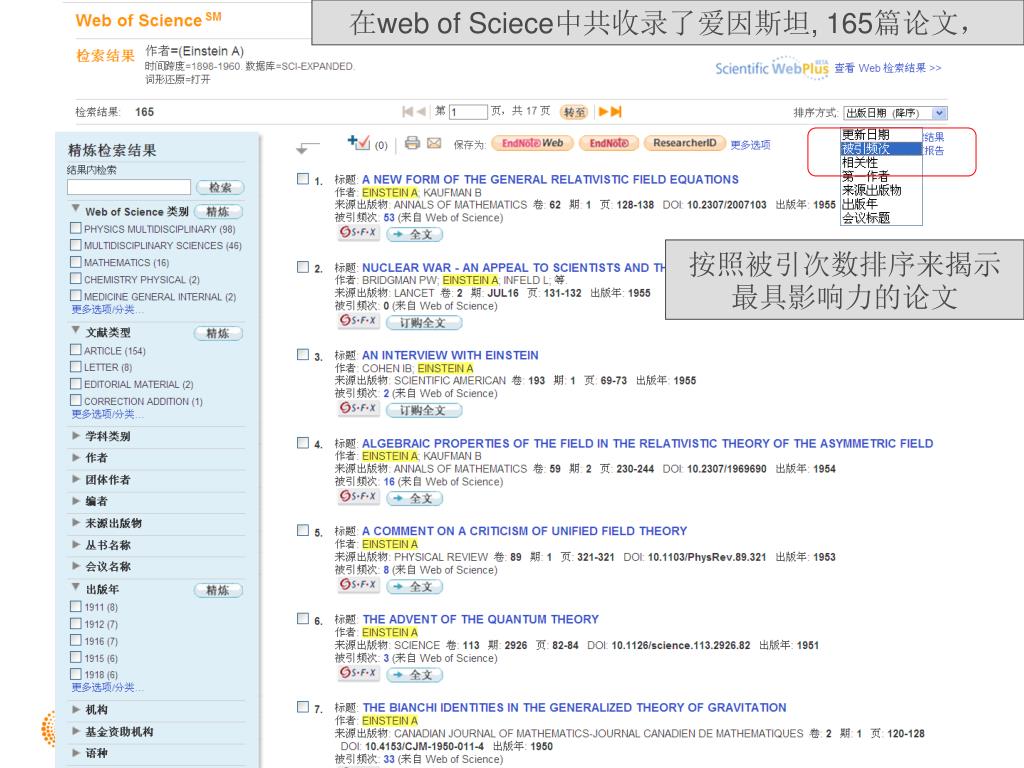Go to previous results page arrow

point(421,112)
